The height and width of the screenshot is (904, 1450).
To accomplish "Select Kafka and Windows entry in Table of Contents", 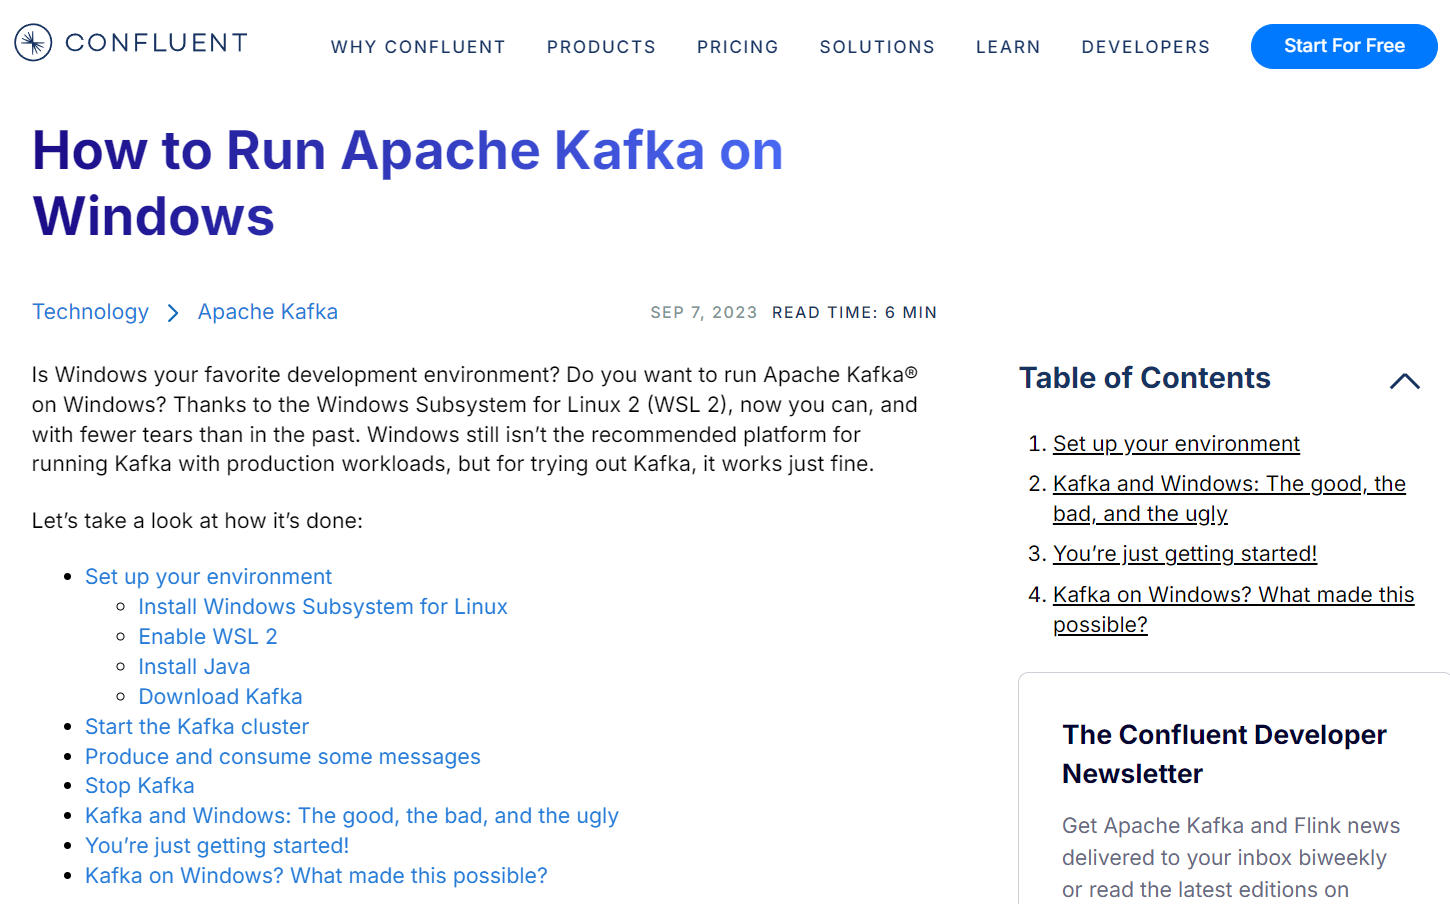I will (1229, 499).
